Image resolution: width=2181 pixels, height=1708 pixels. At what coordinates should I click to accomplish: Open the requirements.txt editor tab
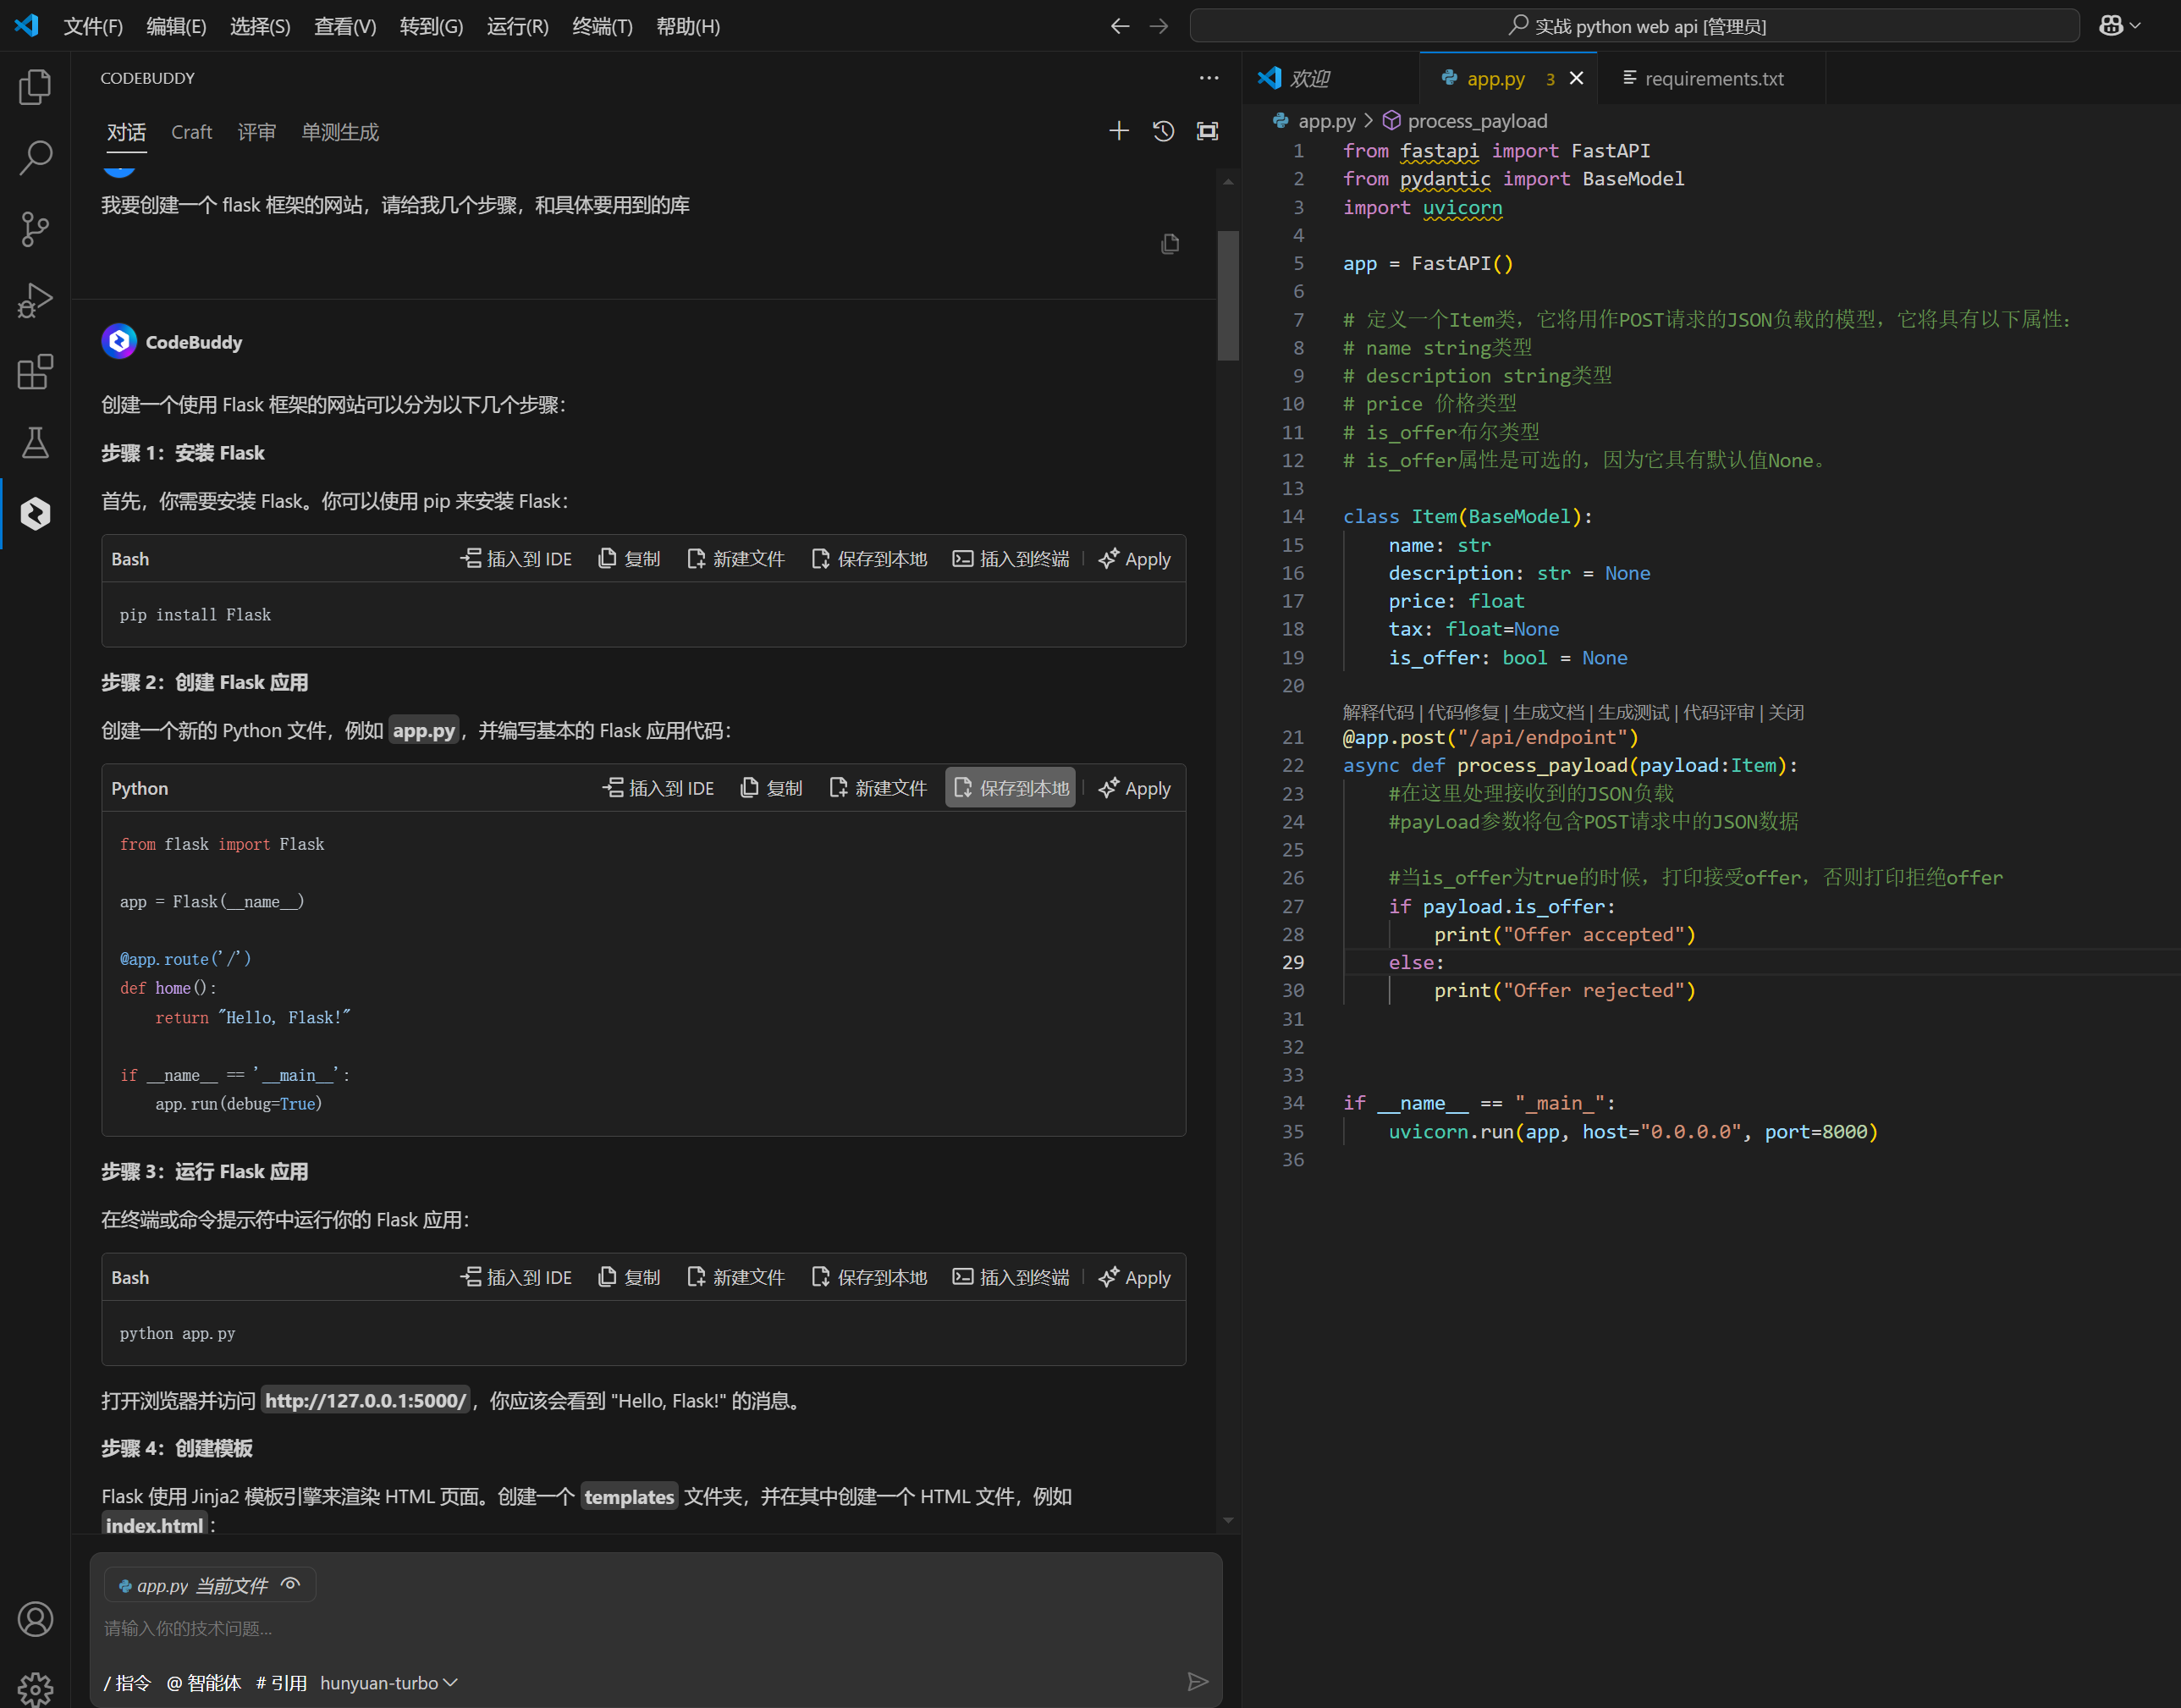(1712, 78)
